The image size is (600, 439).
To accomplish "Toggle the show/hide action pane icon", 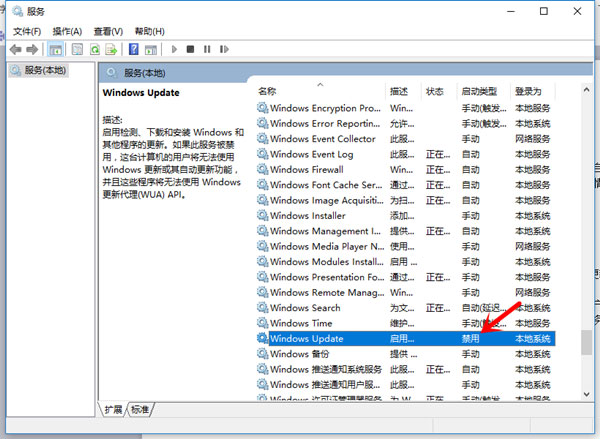I will (151, 49).
